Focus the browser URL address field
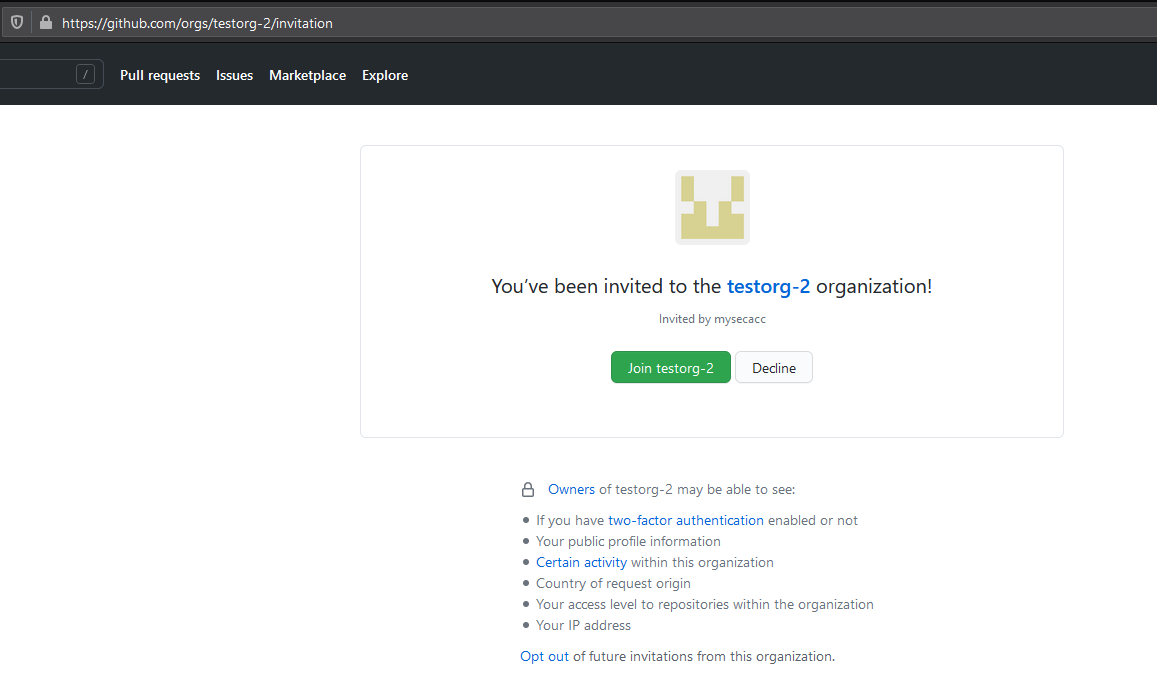The width and height of the screenshot is (1157, 694). click(x=400, y=22)
